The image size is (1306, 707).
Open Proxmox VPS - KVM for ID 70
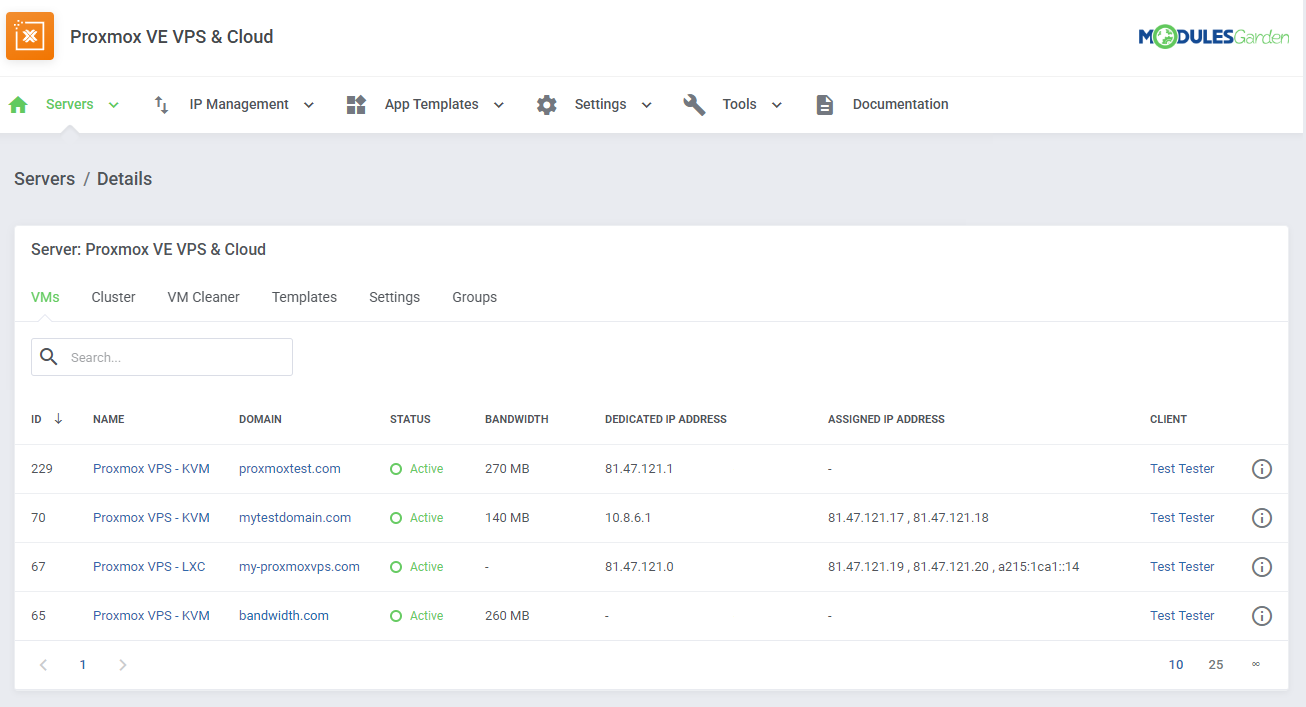click(151, 518)
